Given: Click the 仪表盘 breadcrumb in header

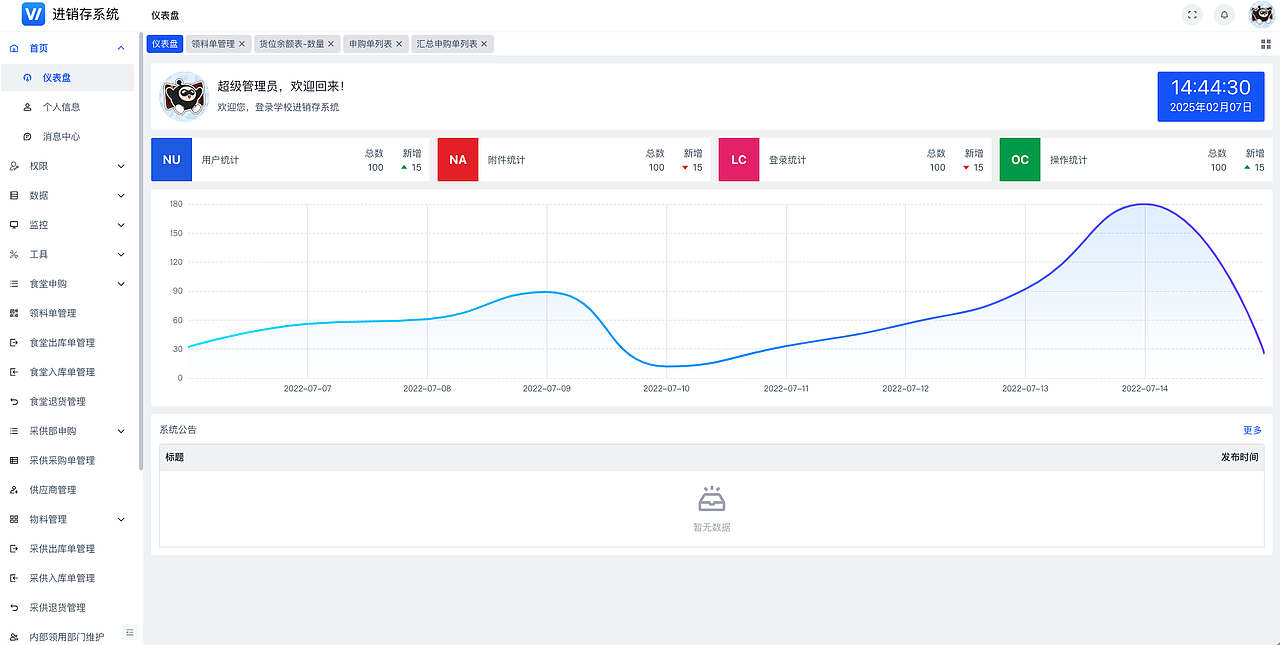Looking at the screenshot, I should (165, 15).
